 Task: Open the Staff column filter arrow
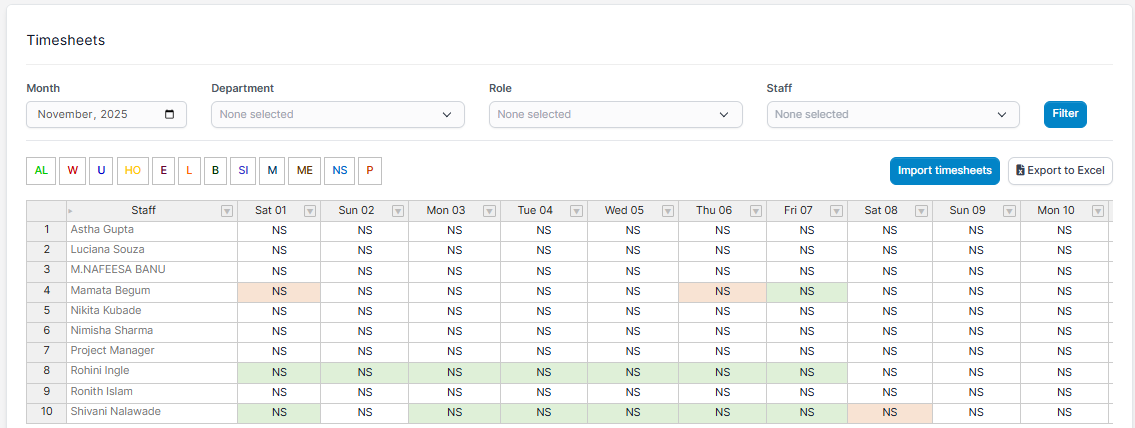pyautogui.click(x=226, y=211)
